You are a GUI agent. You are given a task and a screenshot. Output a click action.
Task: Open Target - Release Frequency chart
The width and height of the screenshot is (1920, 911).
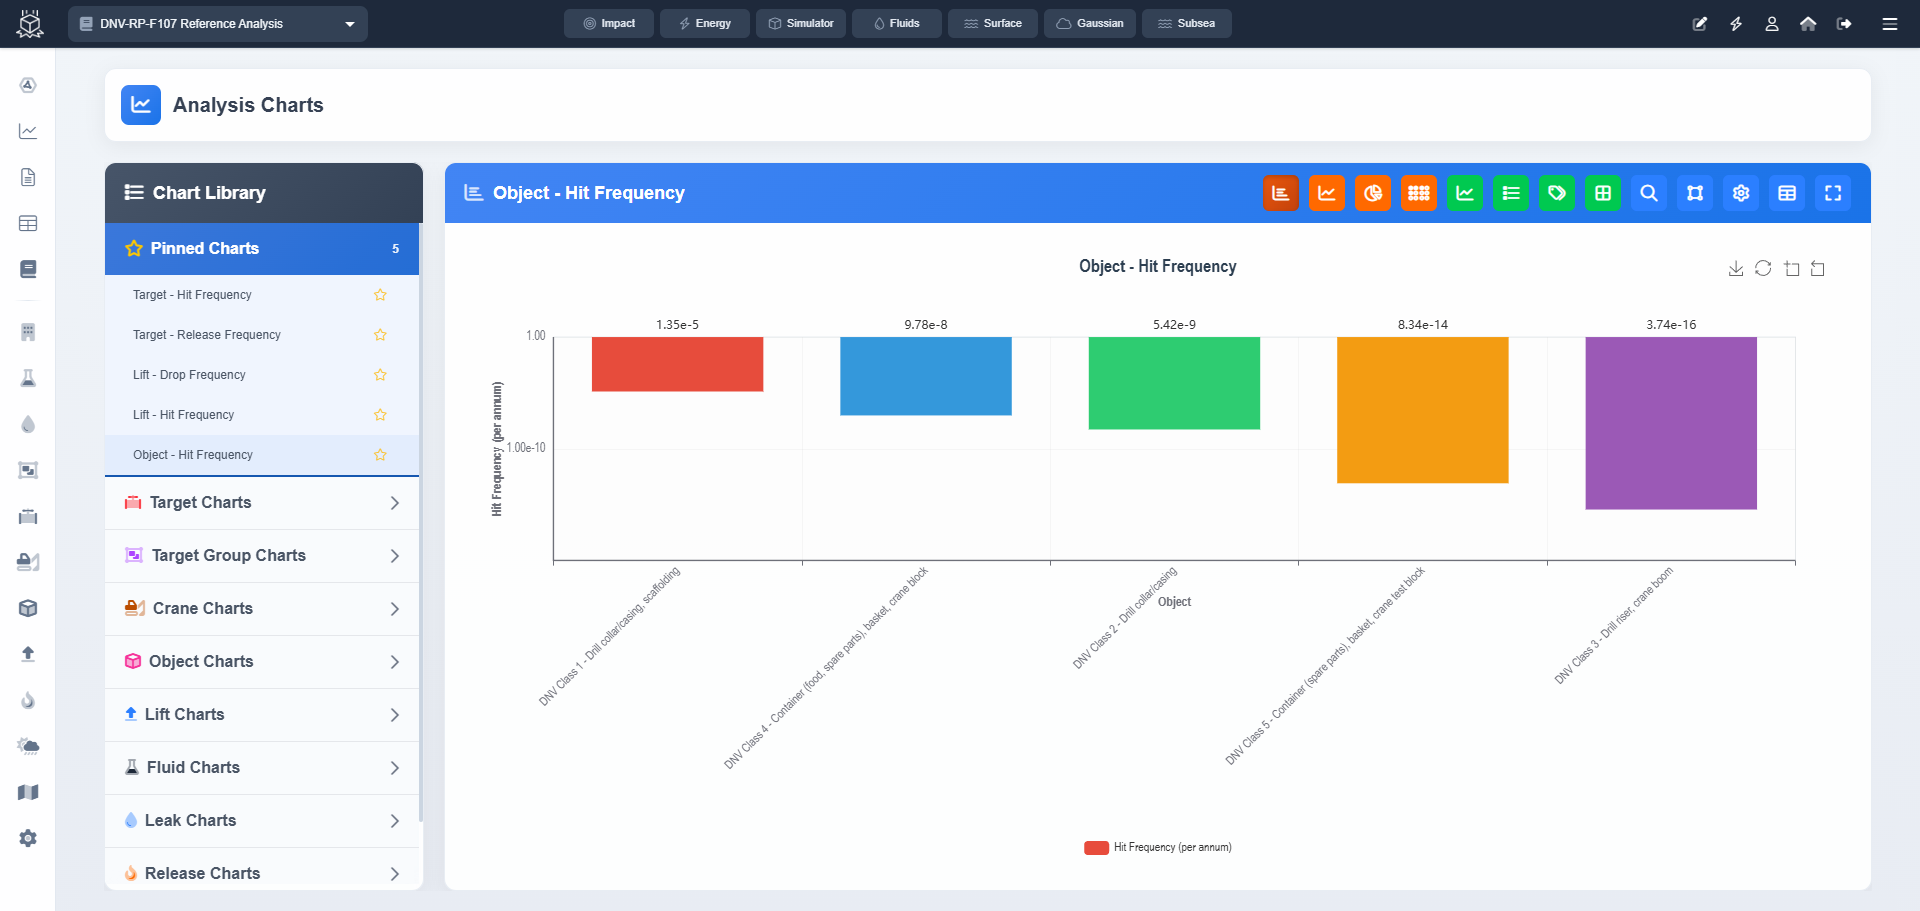pos(207,335)
